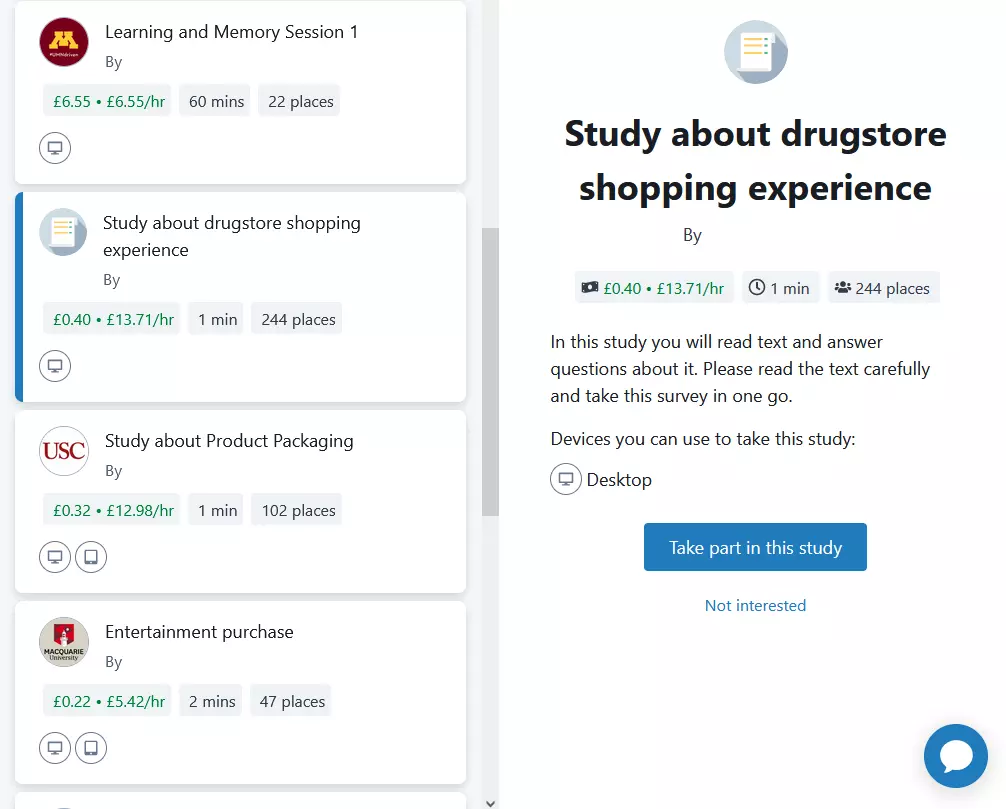Click the money icon beside £0.40 in detail panel

click(590, 287)
